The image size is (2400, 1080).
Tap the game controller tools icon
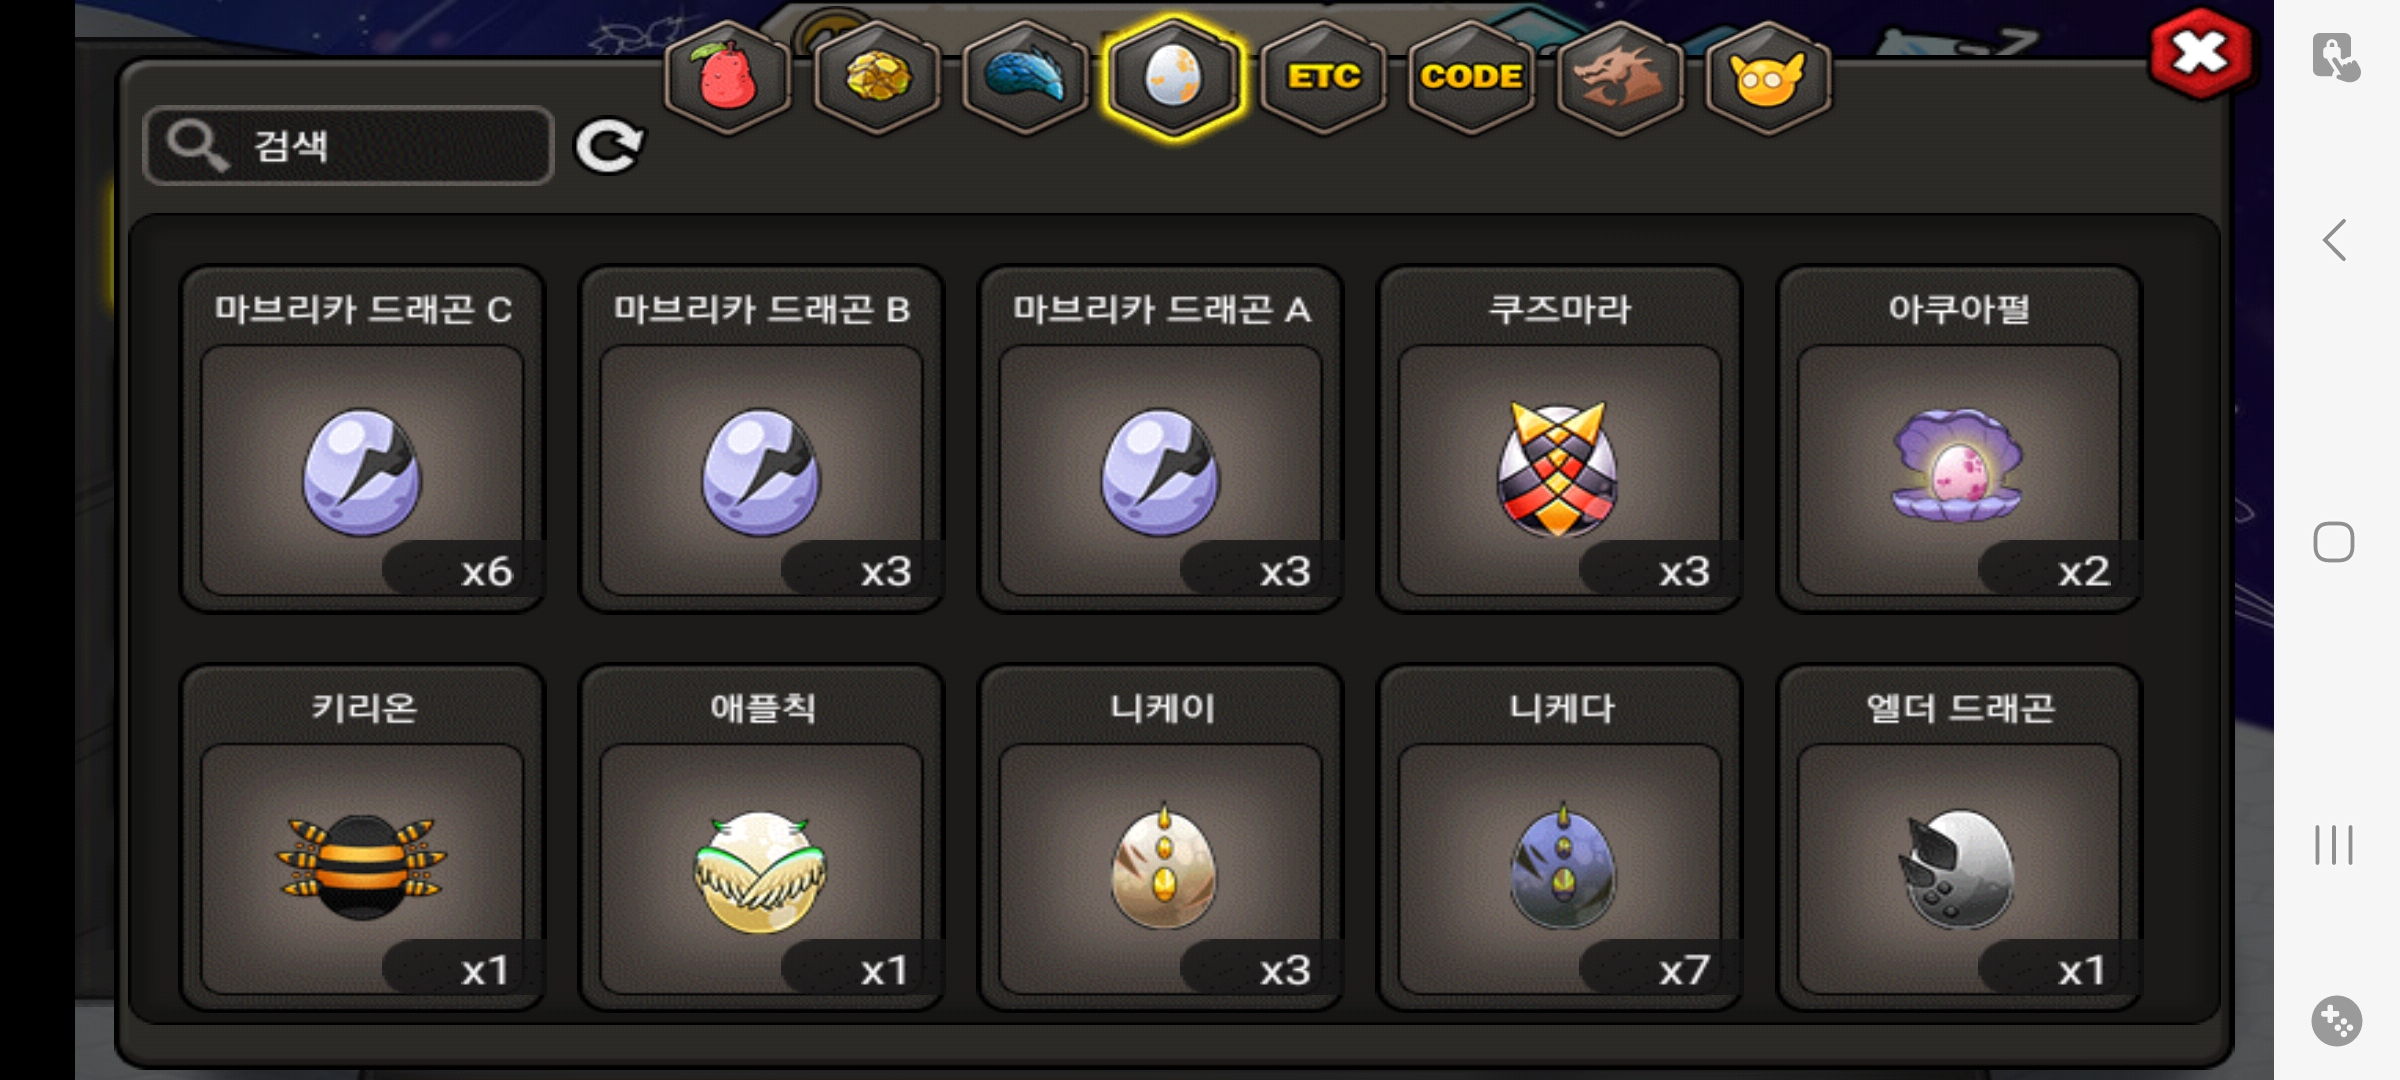(x=2336, y=1021)
